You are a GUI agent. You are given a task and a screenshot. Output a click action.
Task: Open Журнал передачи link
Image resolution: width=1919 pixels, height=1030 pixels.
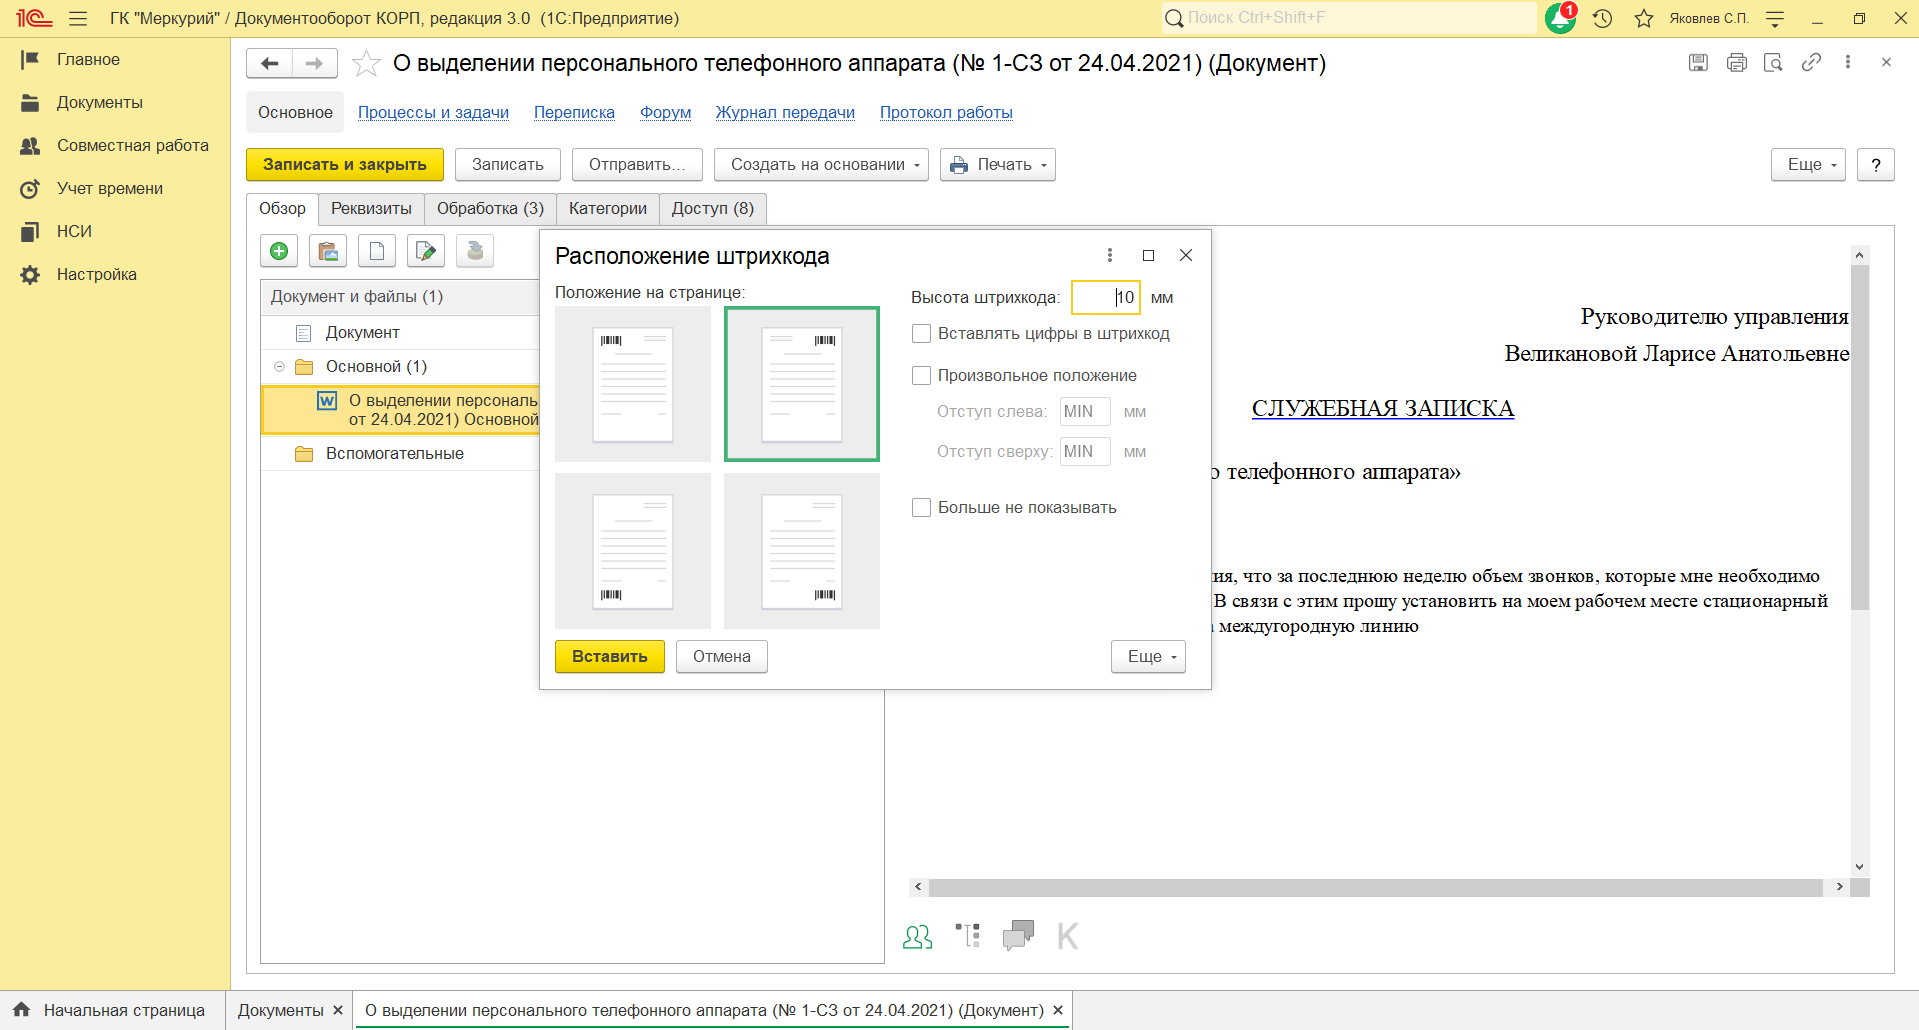coord(785,112)
